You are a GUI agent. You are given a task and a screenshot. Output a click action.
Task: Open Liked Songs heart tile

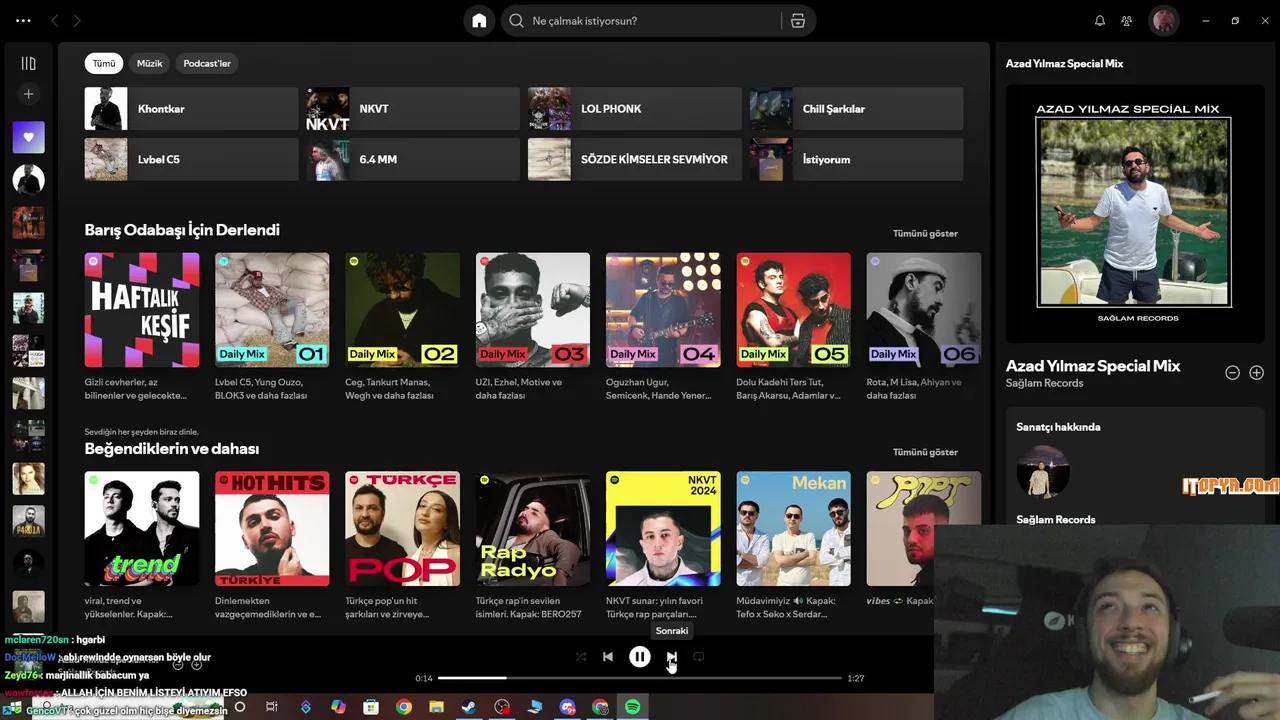pyautogui.click(x=28, y=137)
